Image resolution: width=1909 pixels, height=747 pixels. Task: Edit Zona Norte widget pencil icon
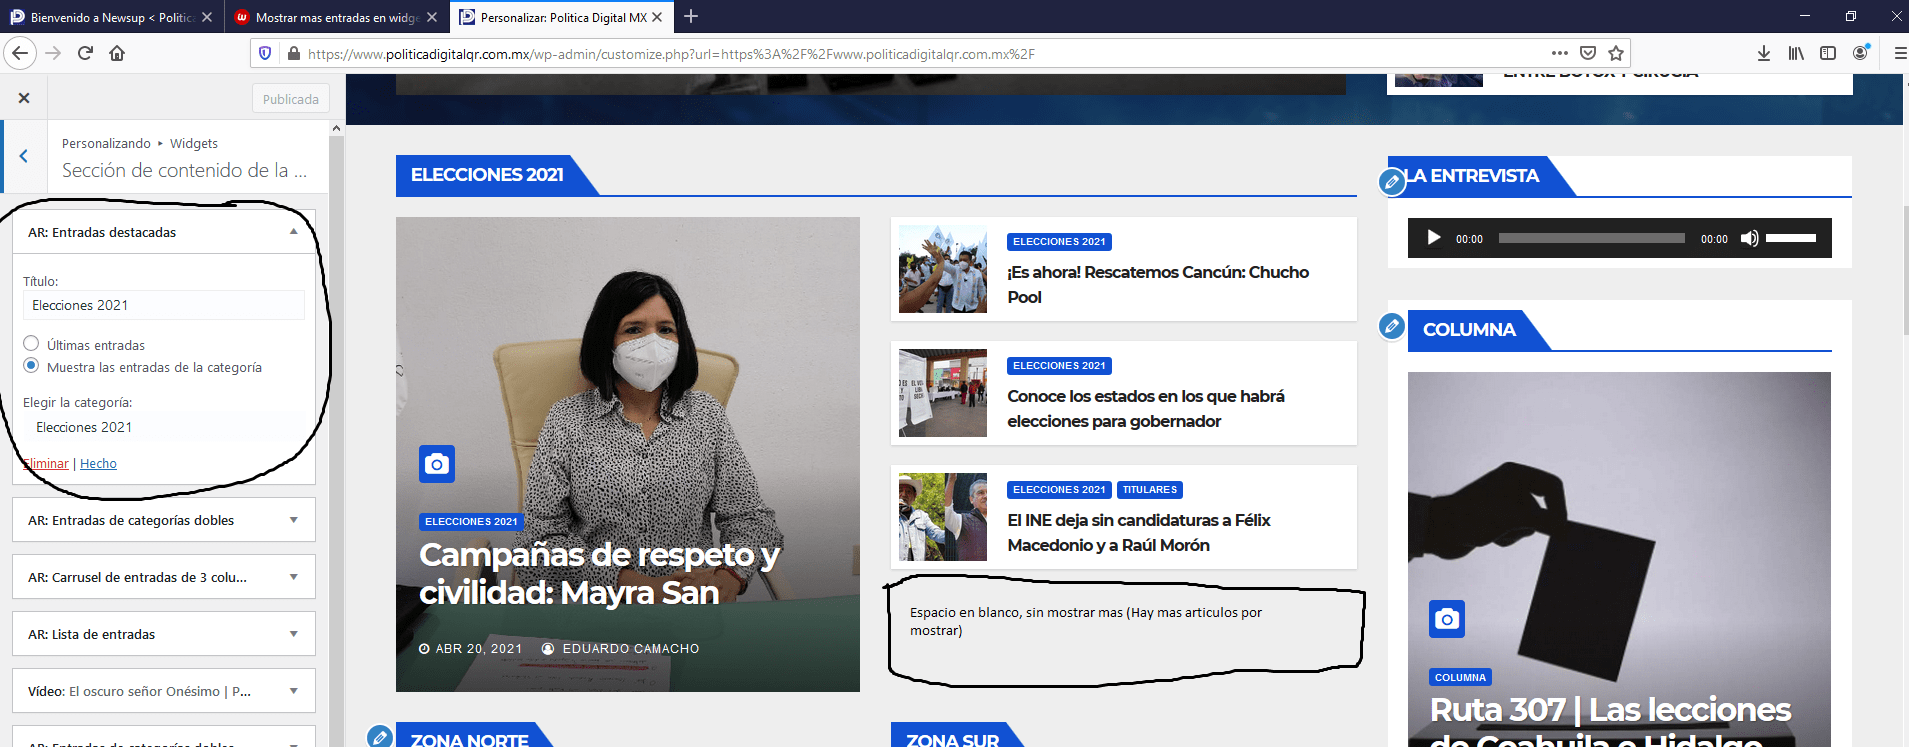(379, 738)
